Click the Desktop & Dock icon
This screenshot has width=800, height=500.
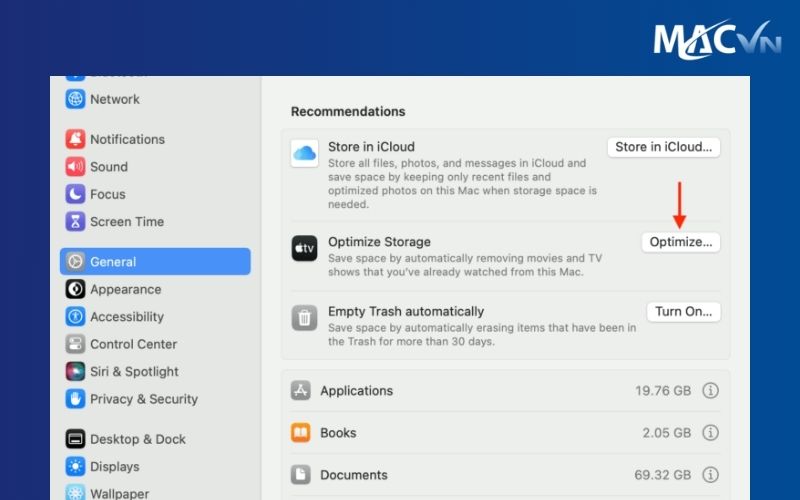pos(75,439)
